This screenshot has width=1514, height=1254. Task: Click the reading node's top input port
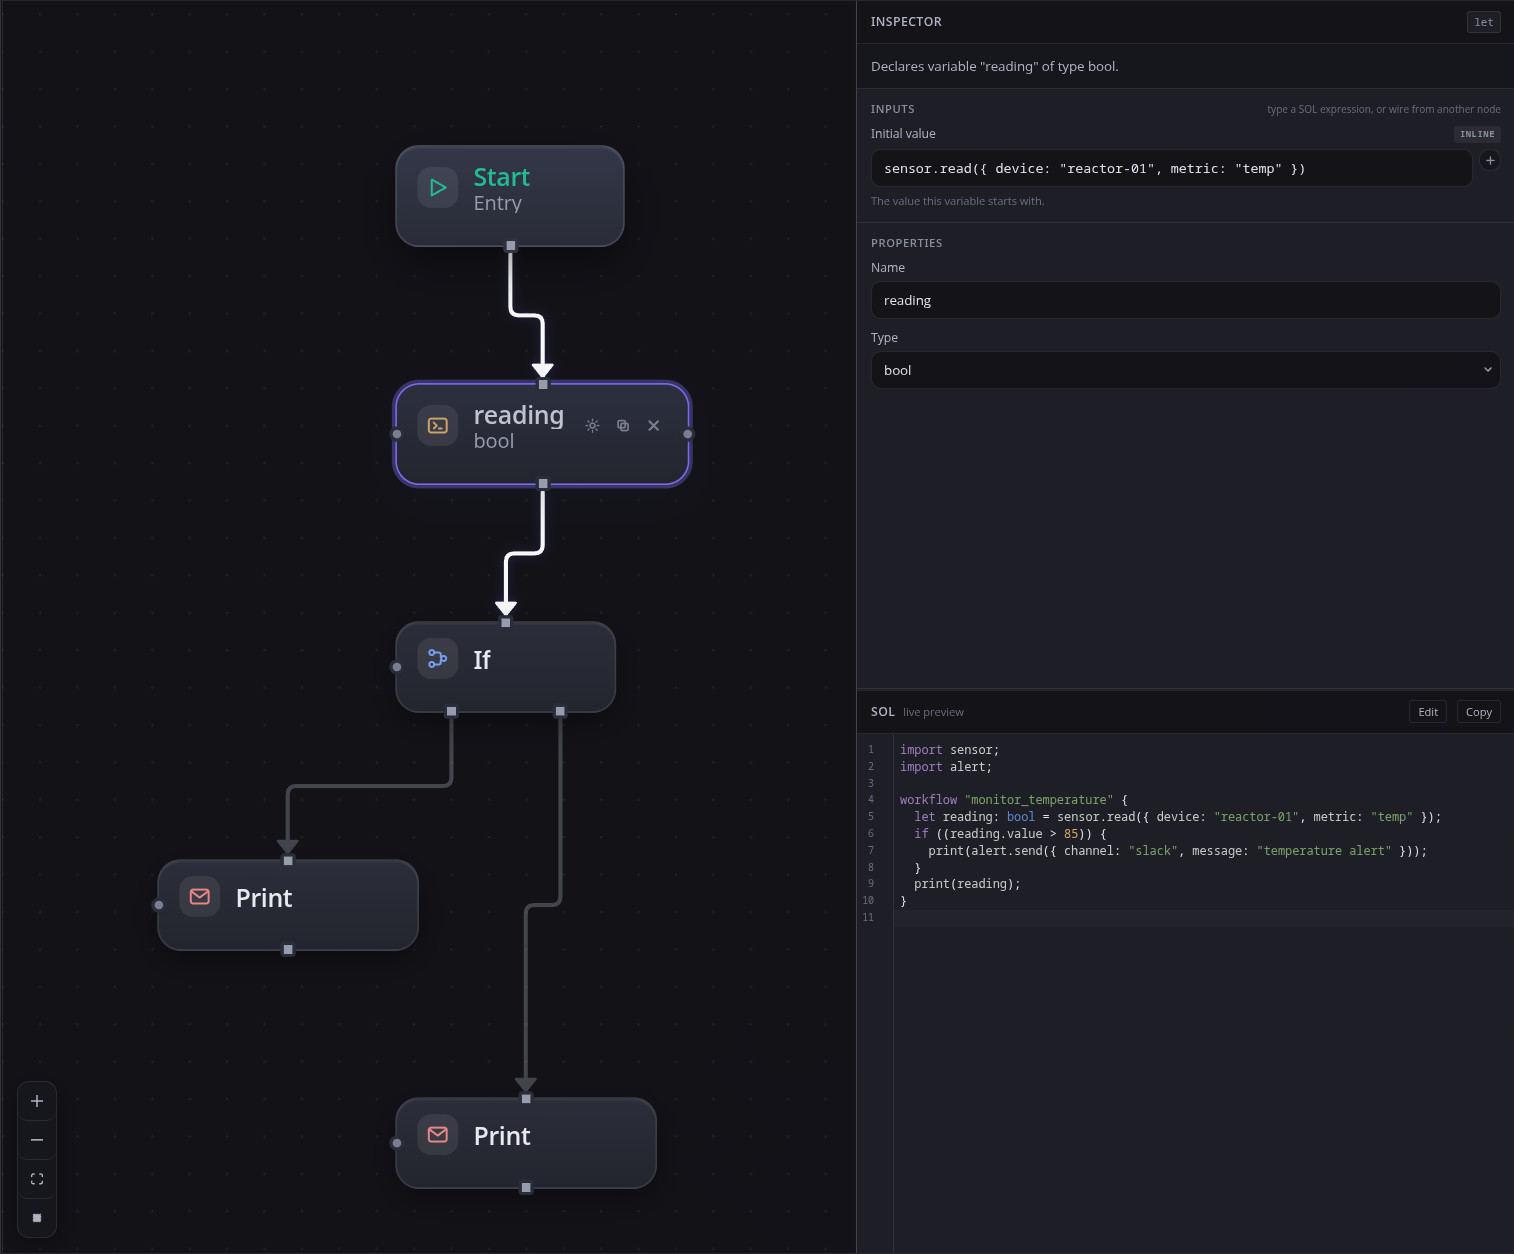point(543,384)
